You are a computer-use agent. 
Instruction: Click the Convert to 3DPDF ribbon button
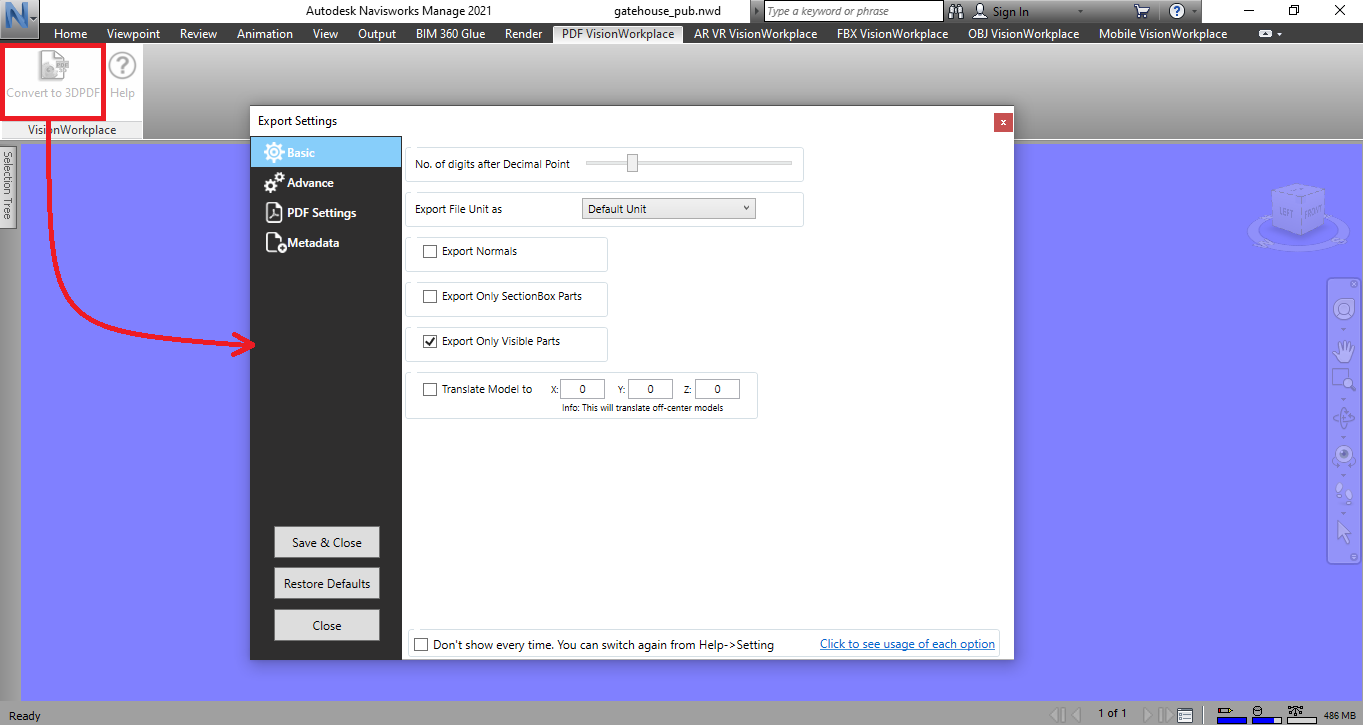[54, 77]
